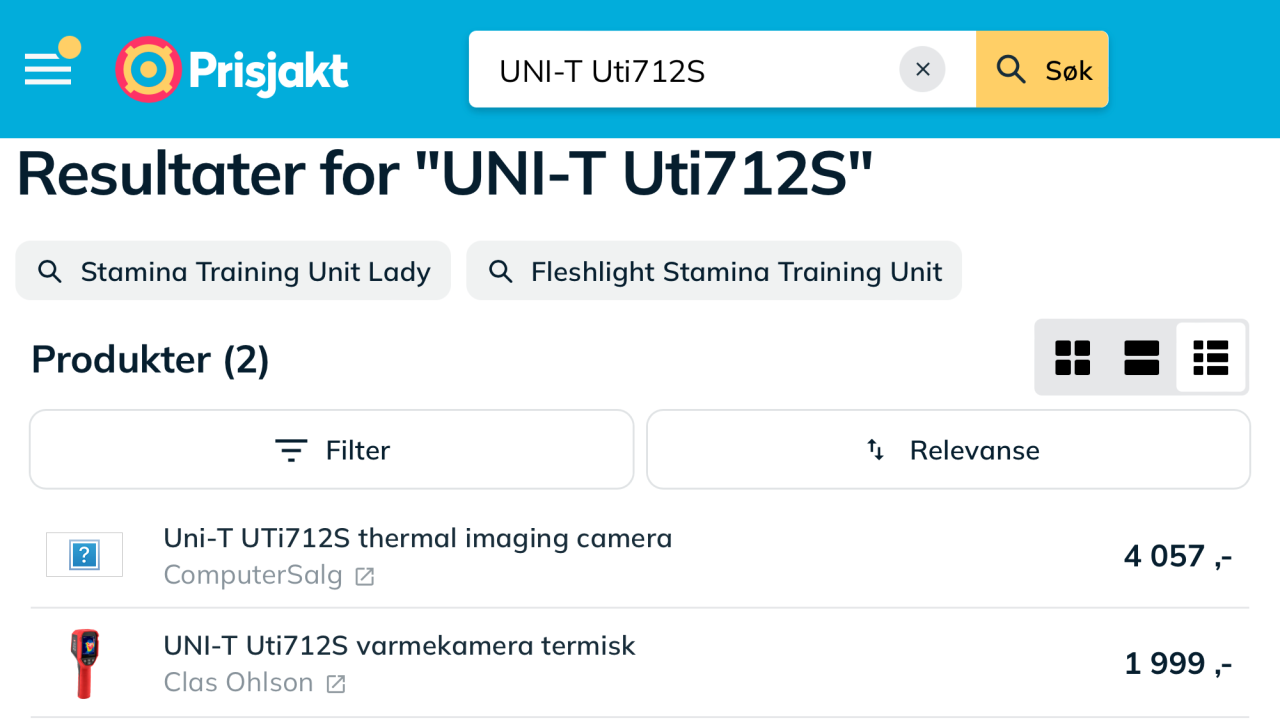Click the Prisjakt logo
Viewport: 1280px width, 720px height.
pos(232,69)
